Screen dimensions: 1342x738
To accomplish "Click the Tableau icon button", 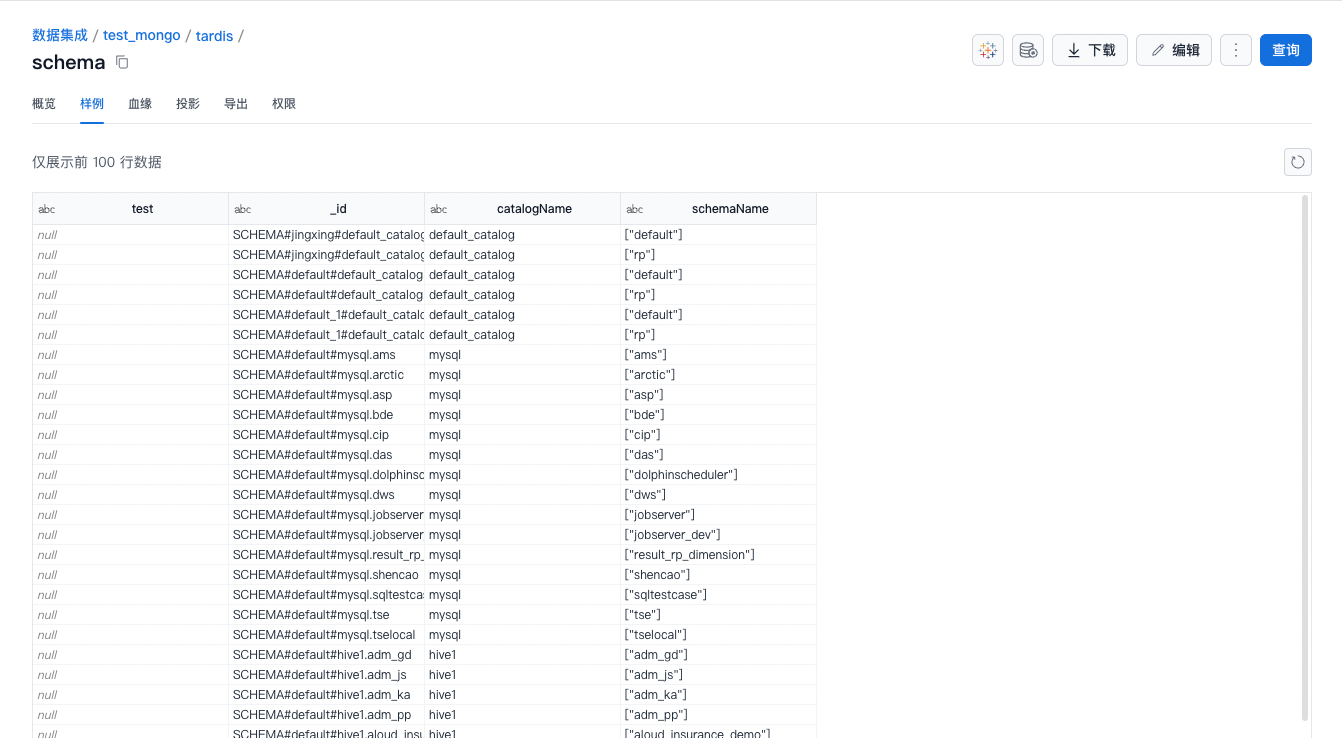I will 988,50.
